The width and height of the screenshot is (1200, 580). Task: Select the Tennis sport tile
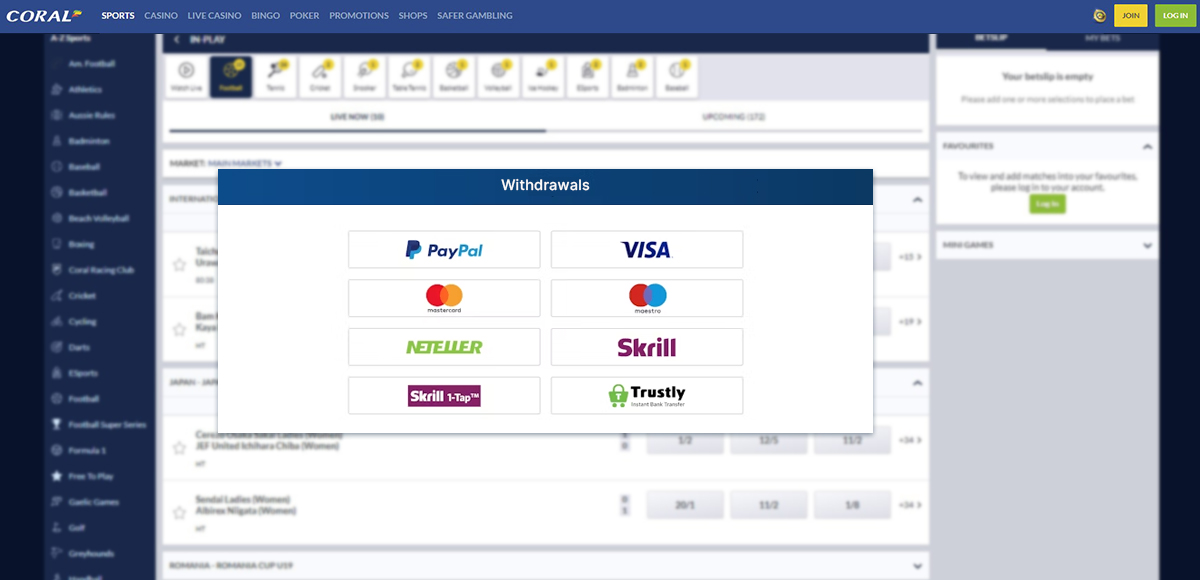tap(275, 77)
